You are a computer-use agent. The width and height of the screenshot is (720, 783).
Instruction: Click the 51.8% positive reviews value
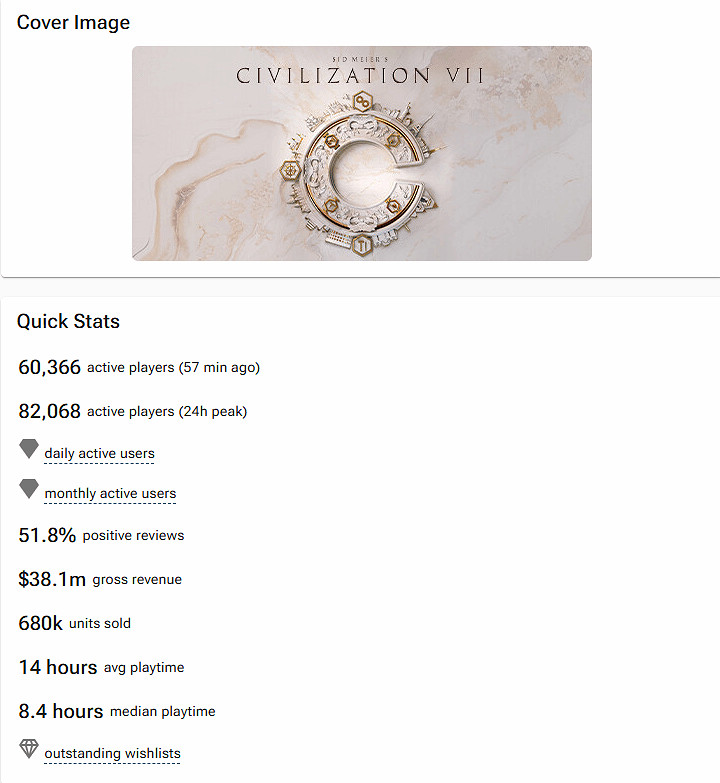[47, 536]
